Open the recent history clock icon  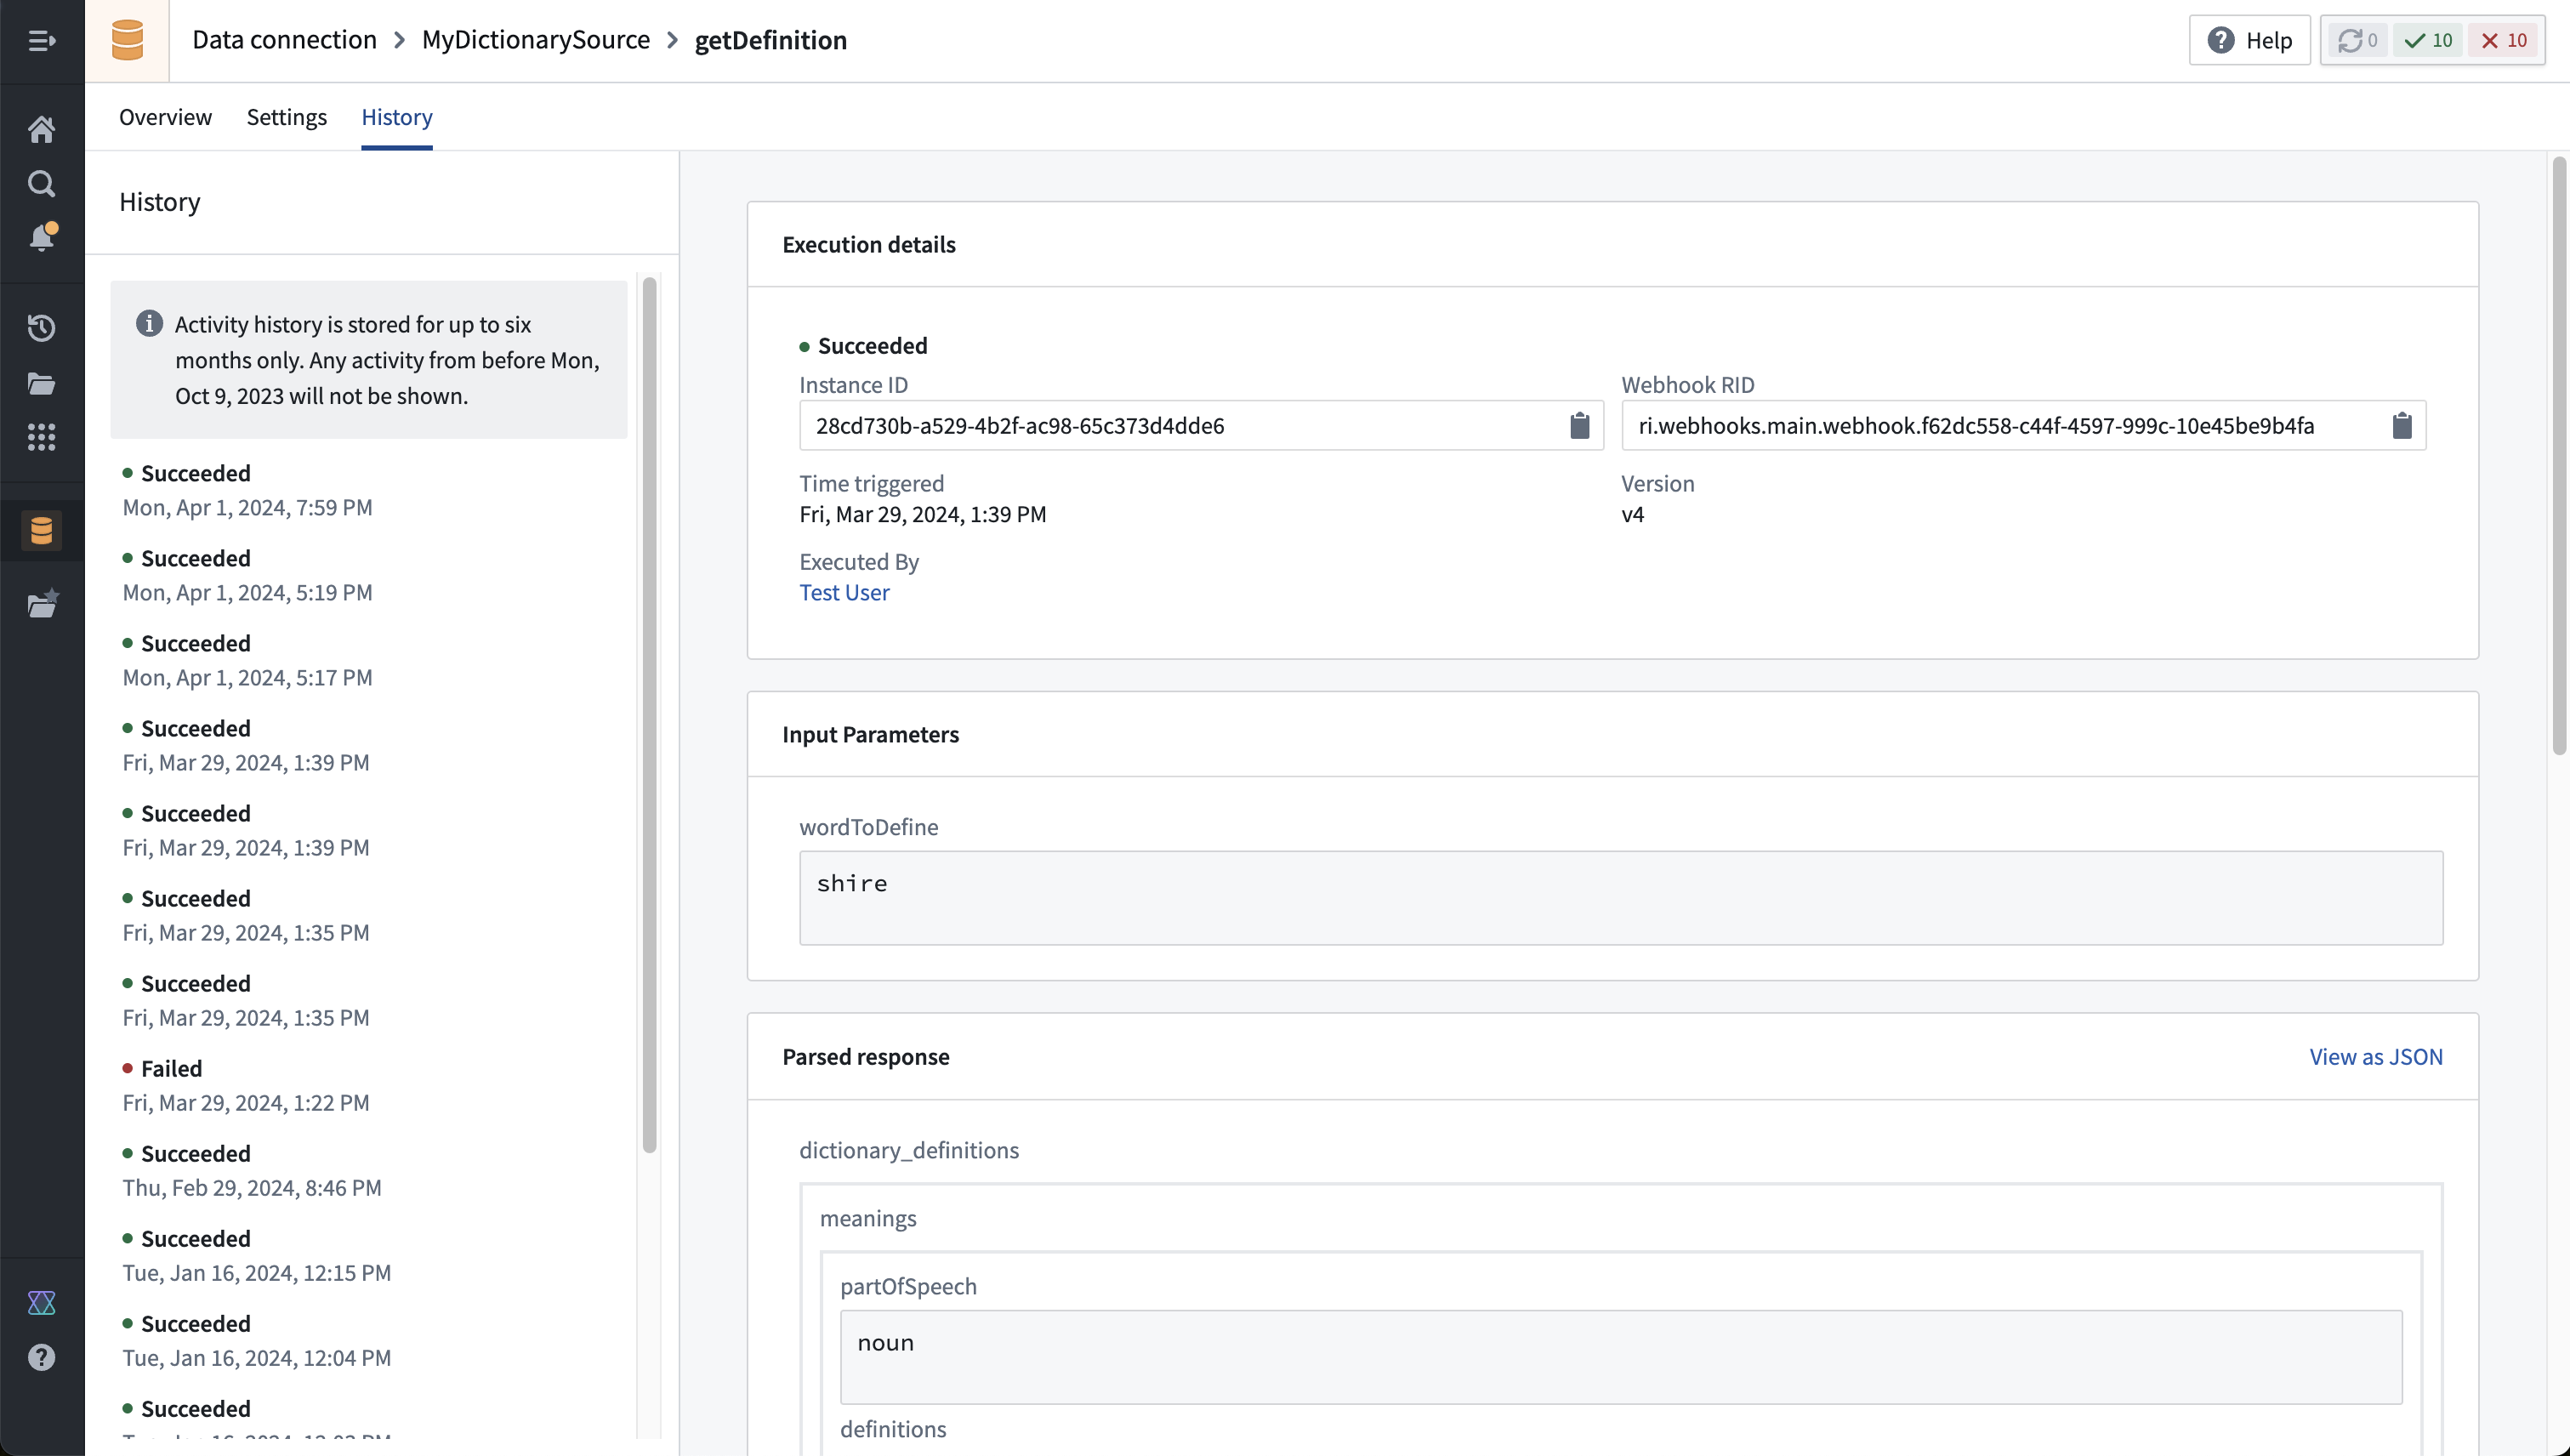click(x=41, y=328)
